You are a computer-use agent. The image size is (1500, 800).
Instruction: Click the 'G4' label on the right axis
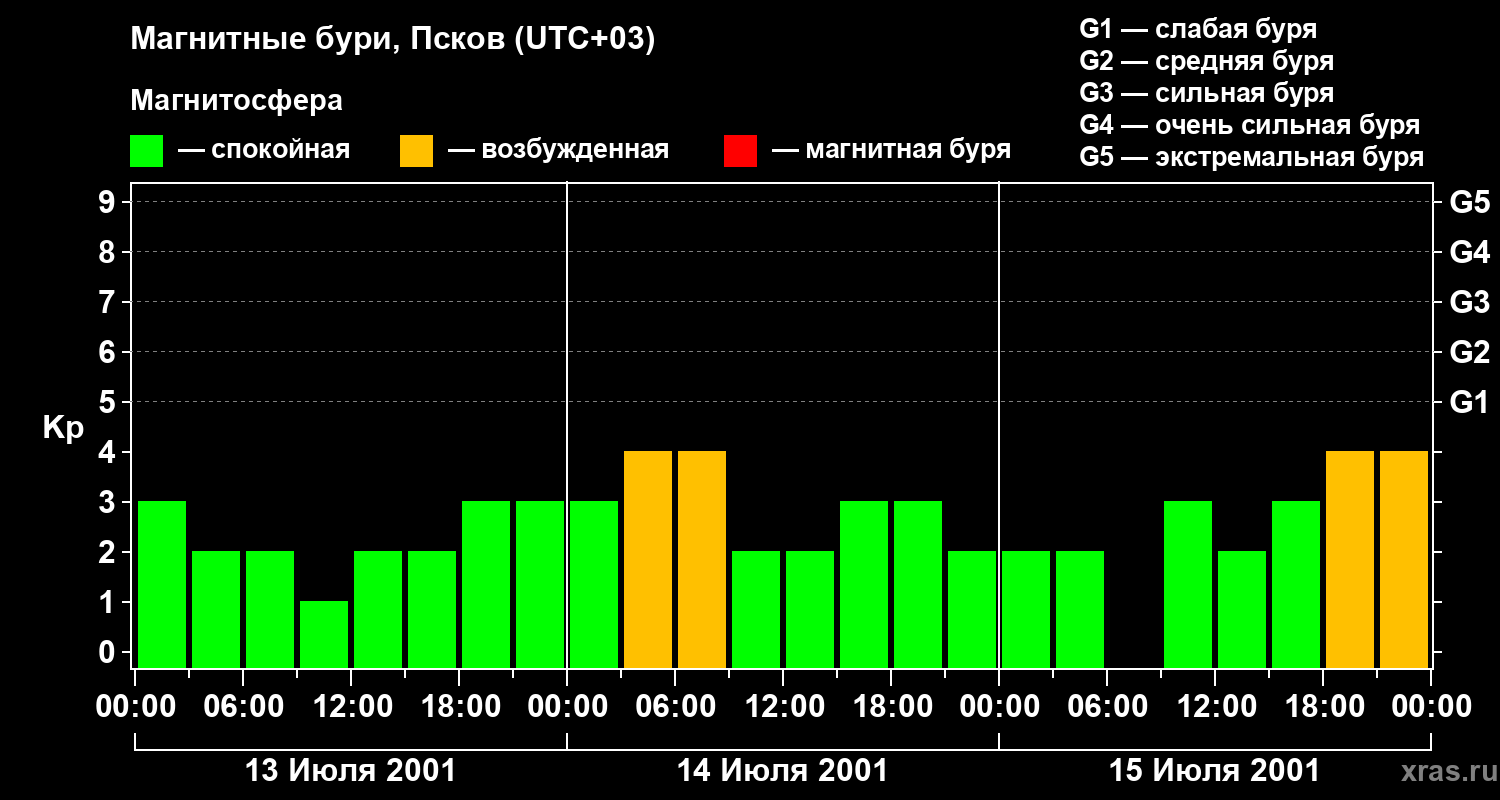tap(1469, 252)
